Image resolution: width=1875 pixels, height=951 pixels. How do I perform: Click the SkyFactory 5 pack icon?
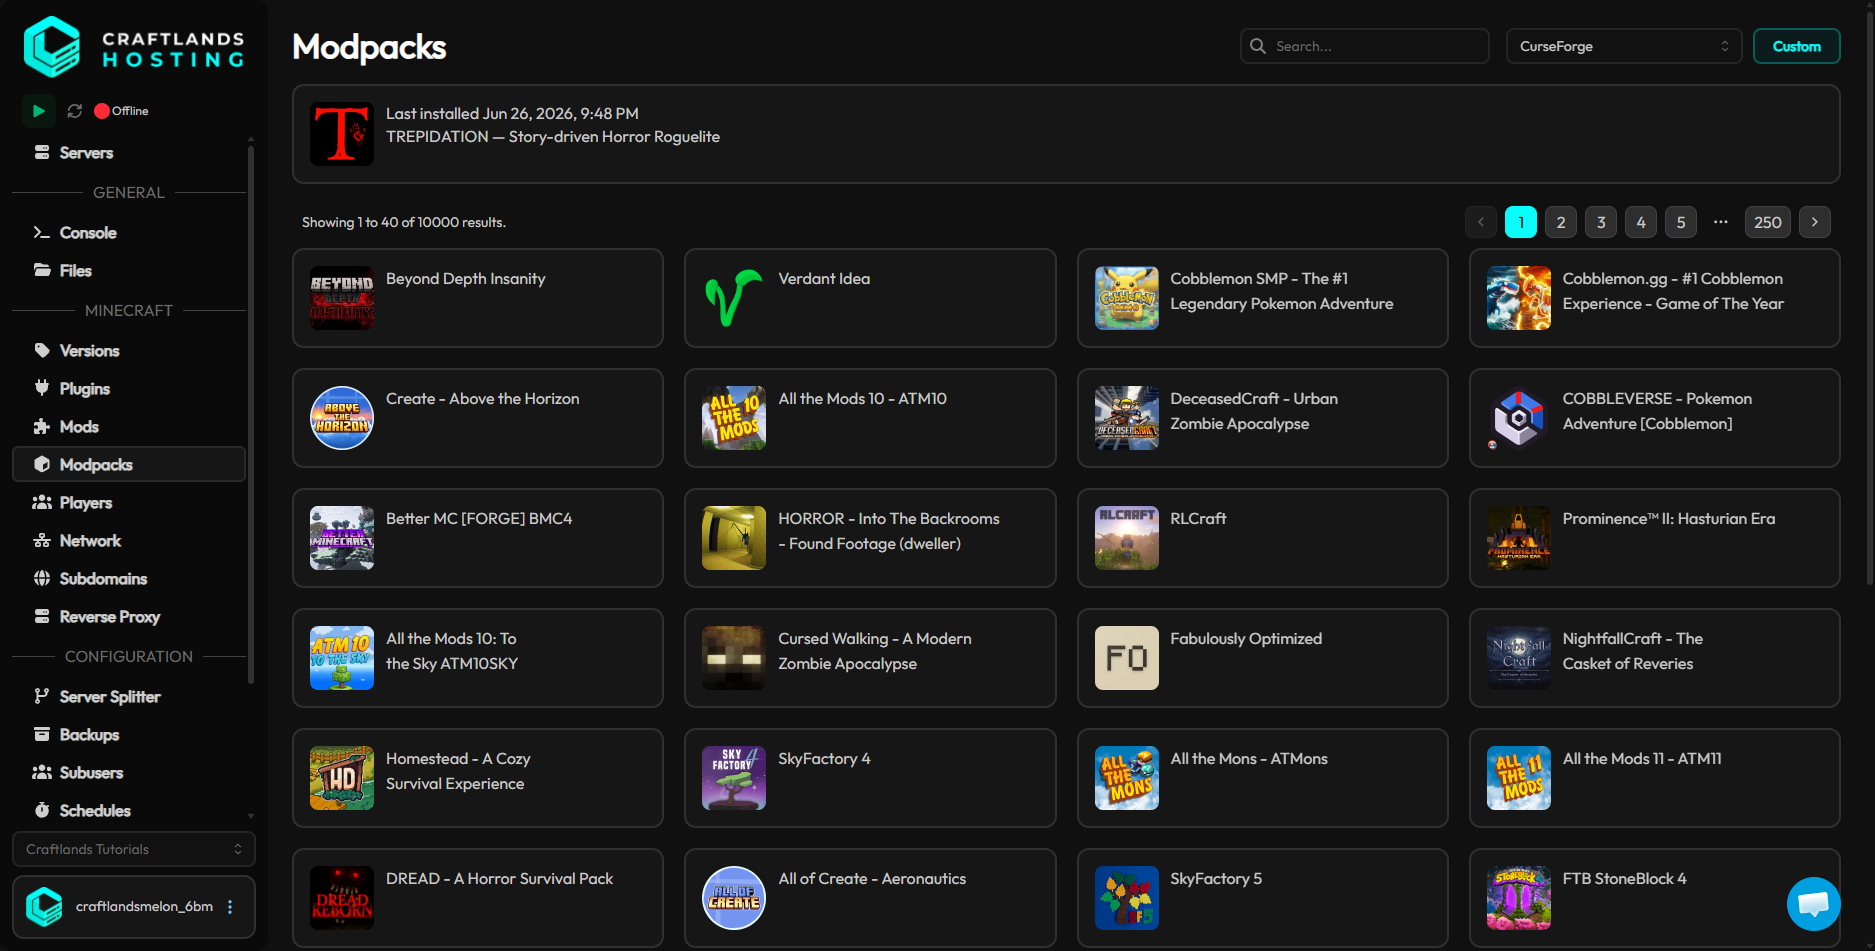(x=1126, y=898)
